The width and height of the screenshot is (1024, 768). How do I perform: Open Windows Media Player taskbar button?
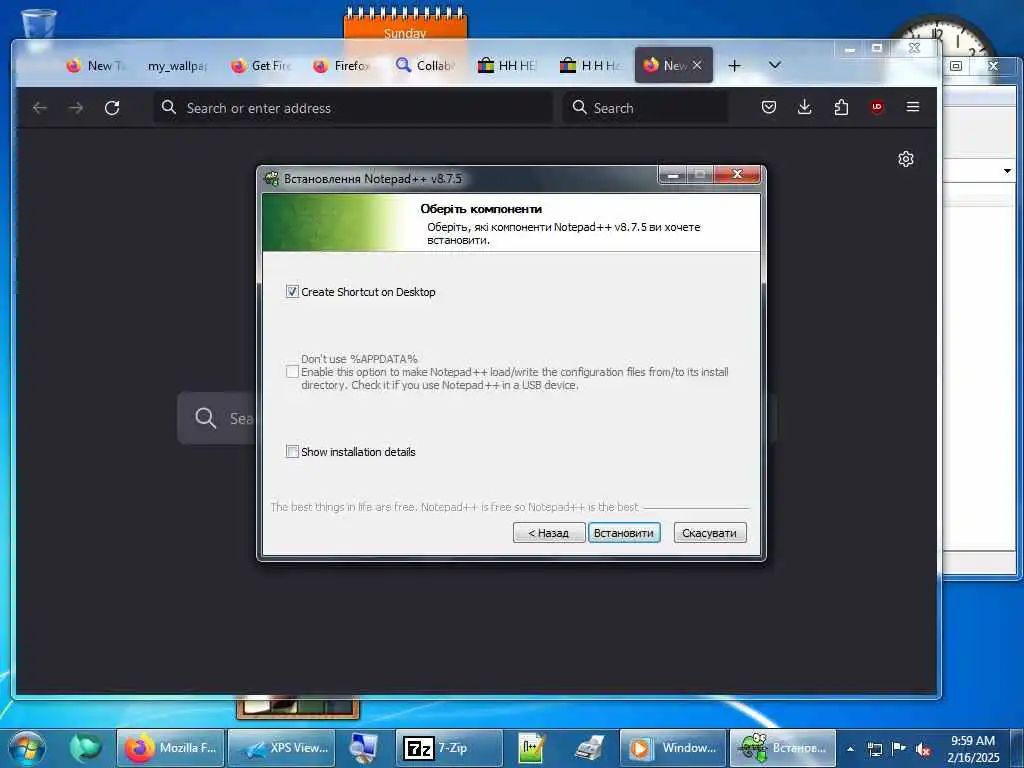coord(673,748)
